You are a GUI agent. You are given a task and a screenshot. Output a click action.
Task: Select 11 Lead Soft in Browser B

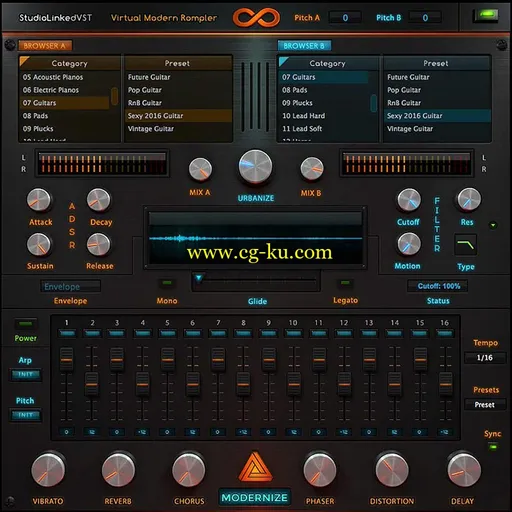point(324,129)
